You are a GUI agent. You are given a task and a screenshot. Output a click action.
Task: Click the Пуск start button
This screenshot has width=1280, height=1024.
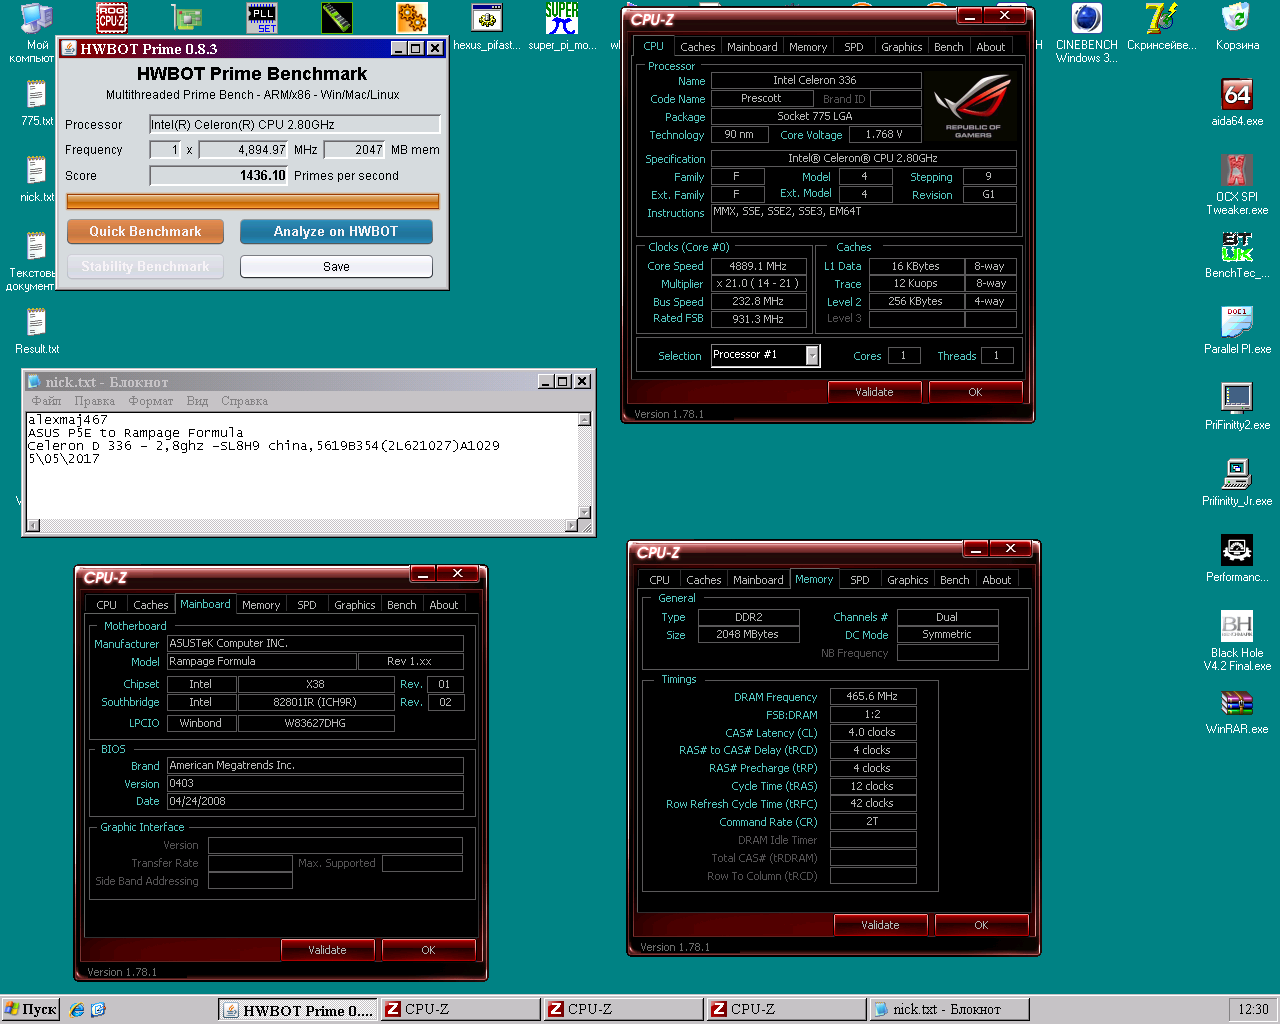click(31, 1010)
